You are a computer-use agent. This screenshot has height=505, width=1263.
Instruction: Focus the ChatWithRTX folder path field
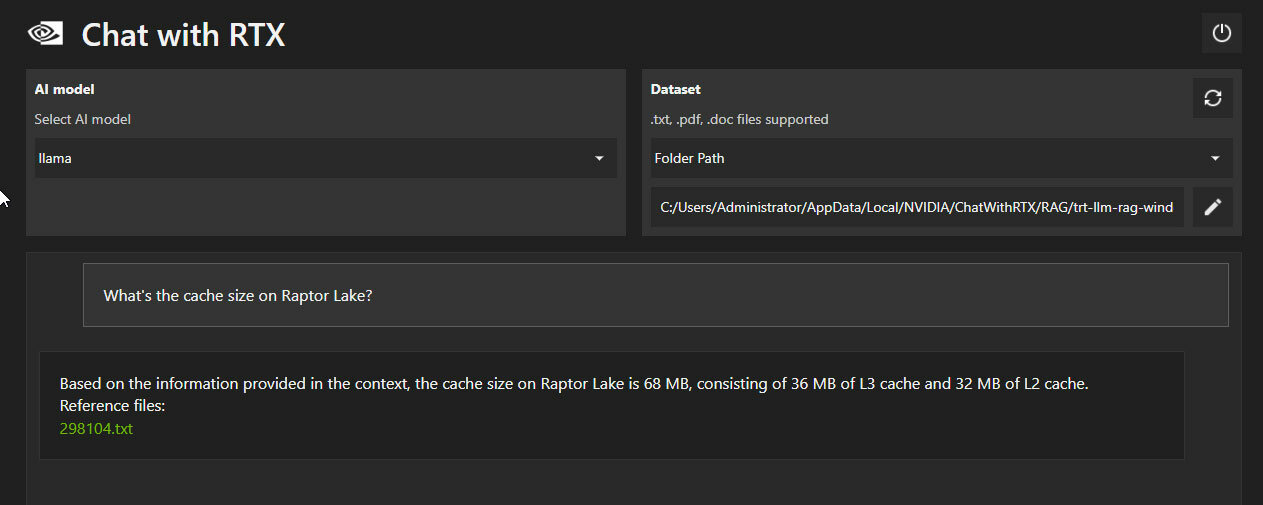917,207
